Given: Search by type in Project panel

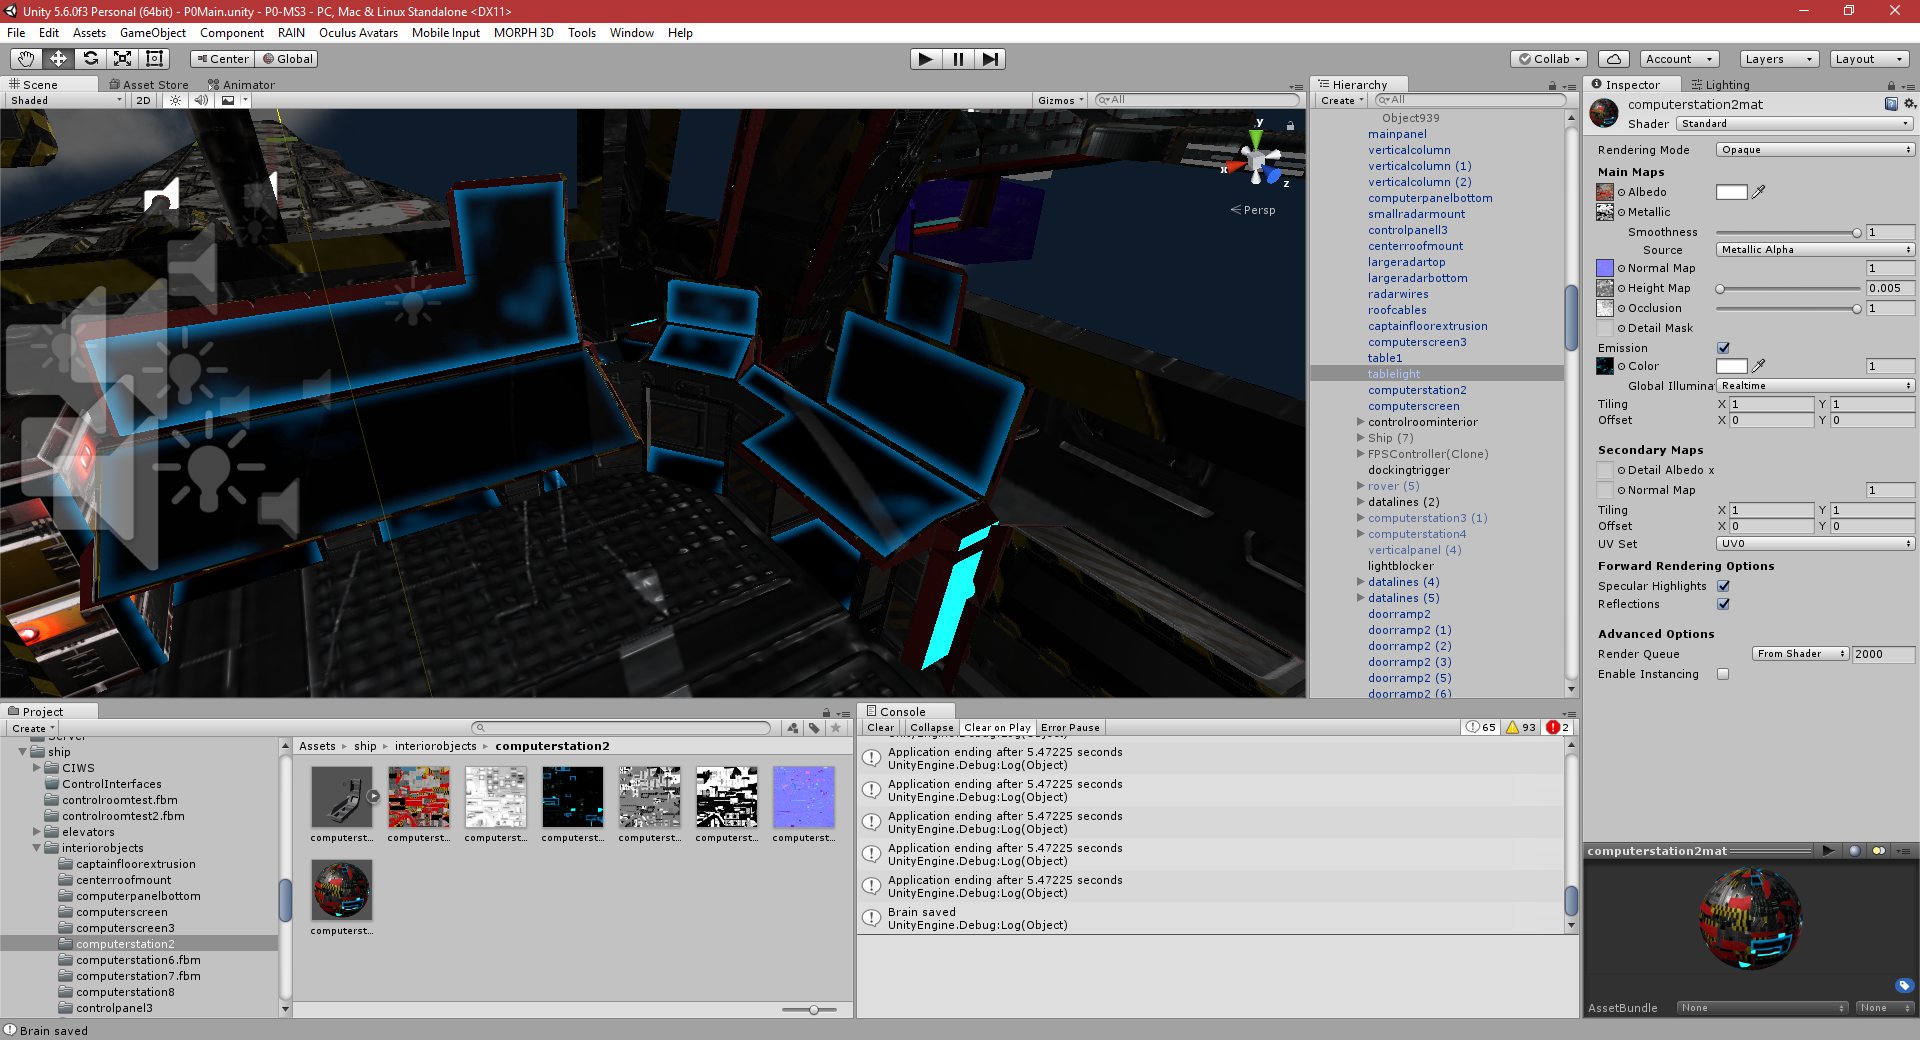Looking at the screenshot, I should pos(793,728).
